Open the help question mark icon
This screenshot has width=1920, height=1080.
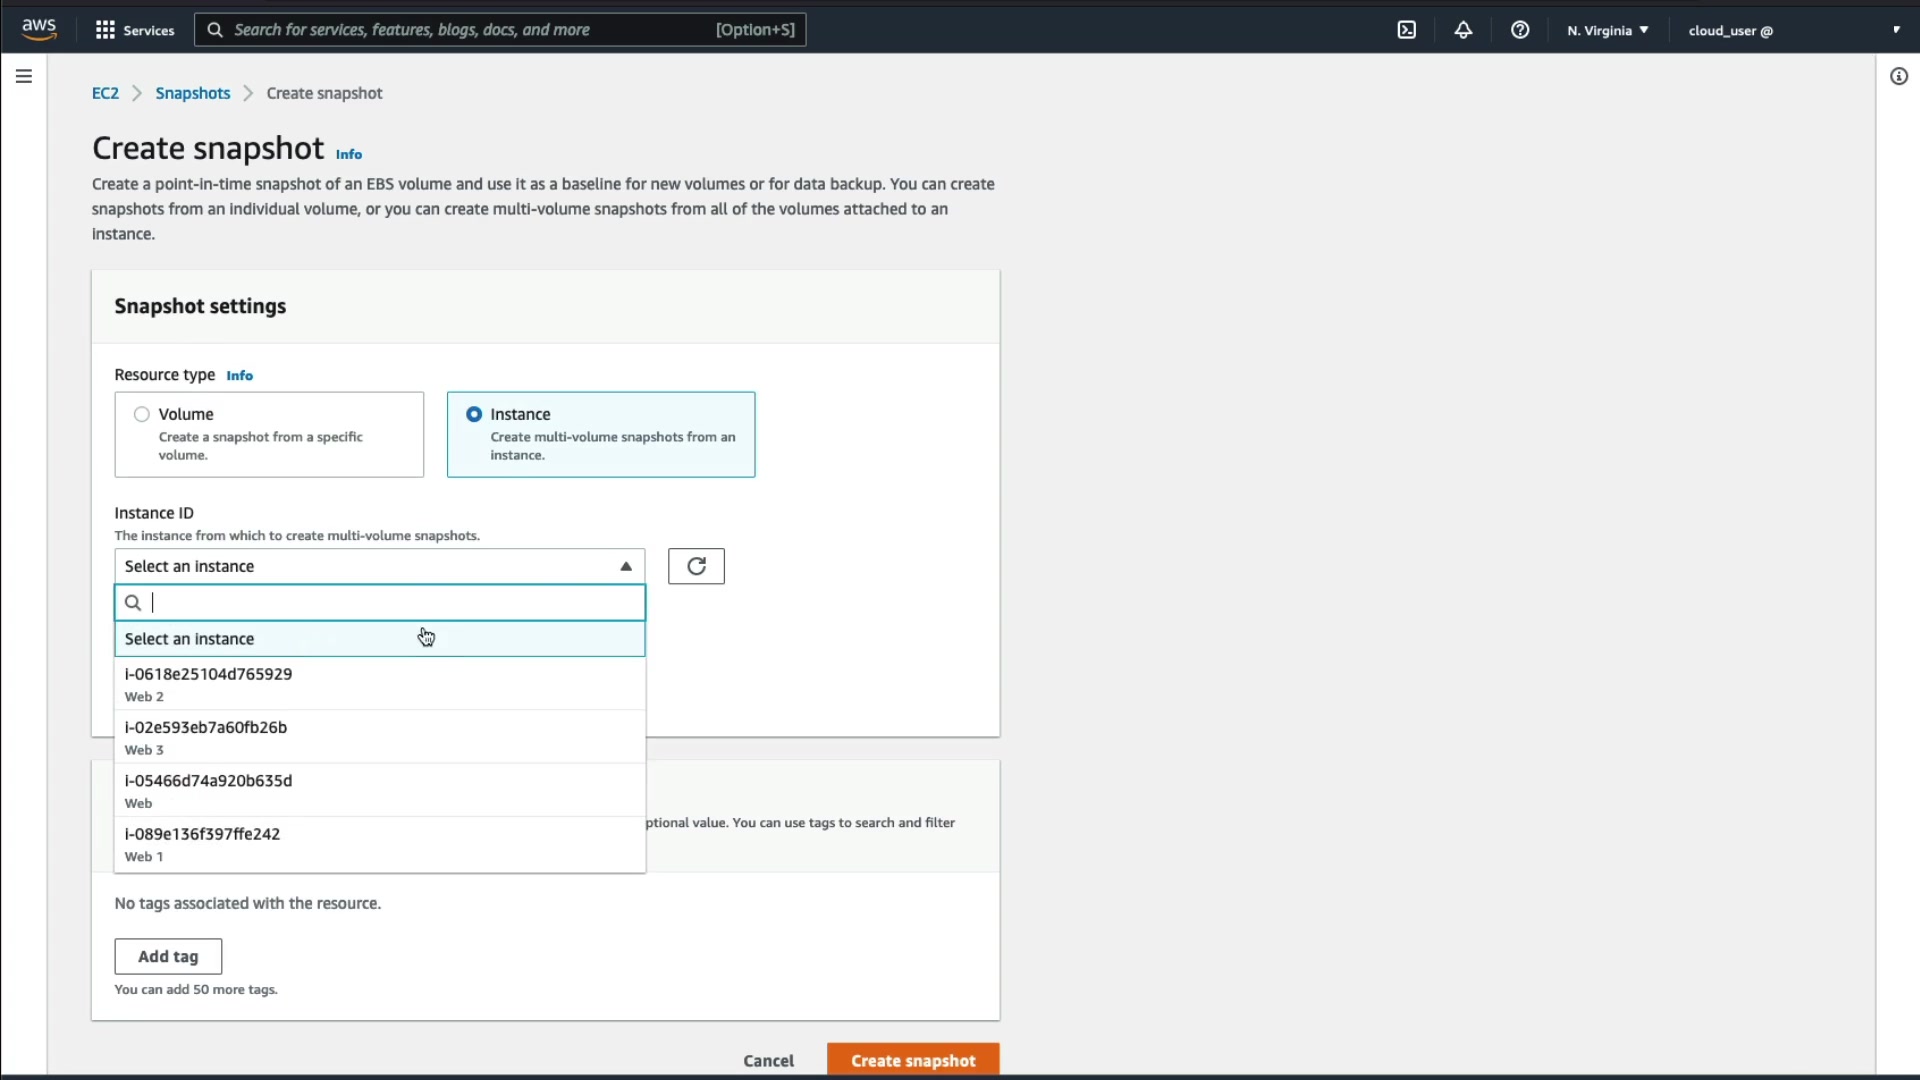click(1520, 30)
